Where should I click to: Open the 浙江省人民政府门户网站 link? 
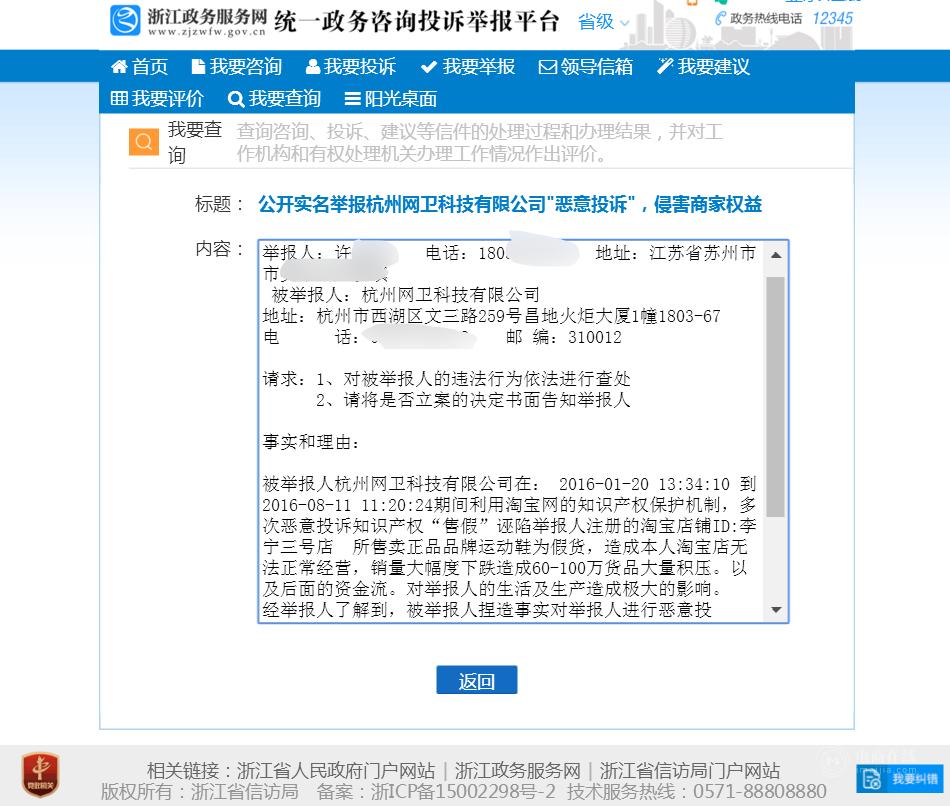point(336,770)
